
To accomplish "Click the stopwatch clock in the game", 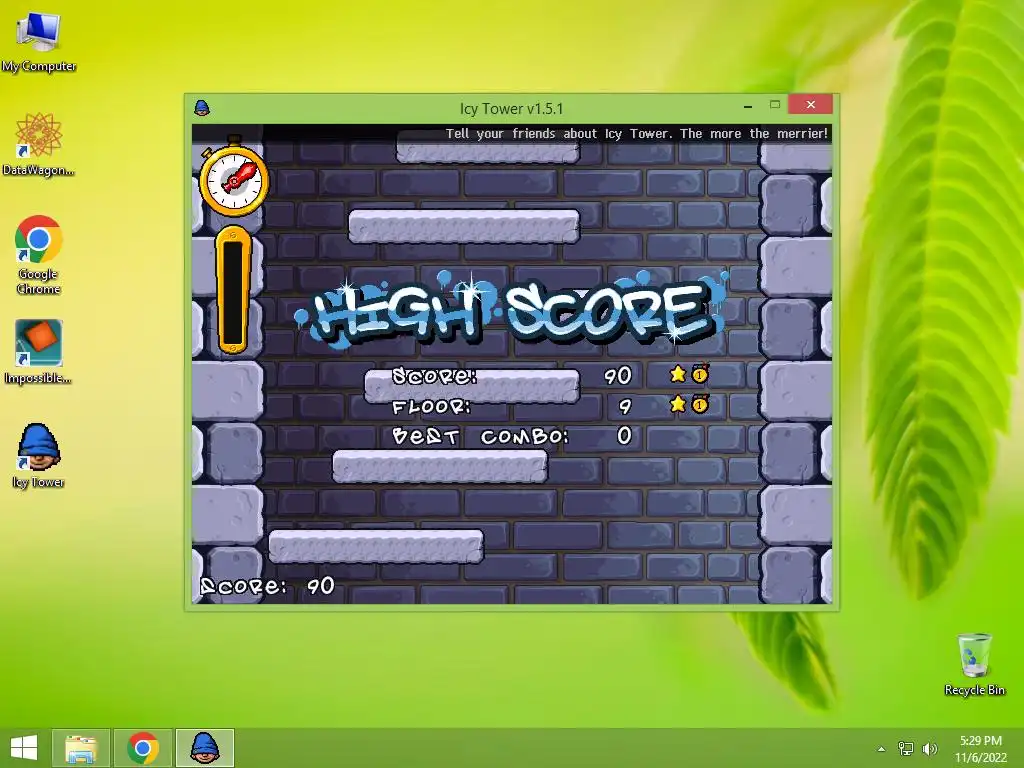I will 234,177.
